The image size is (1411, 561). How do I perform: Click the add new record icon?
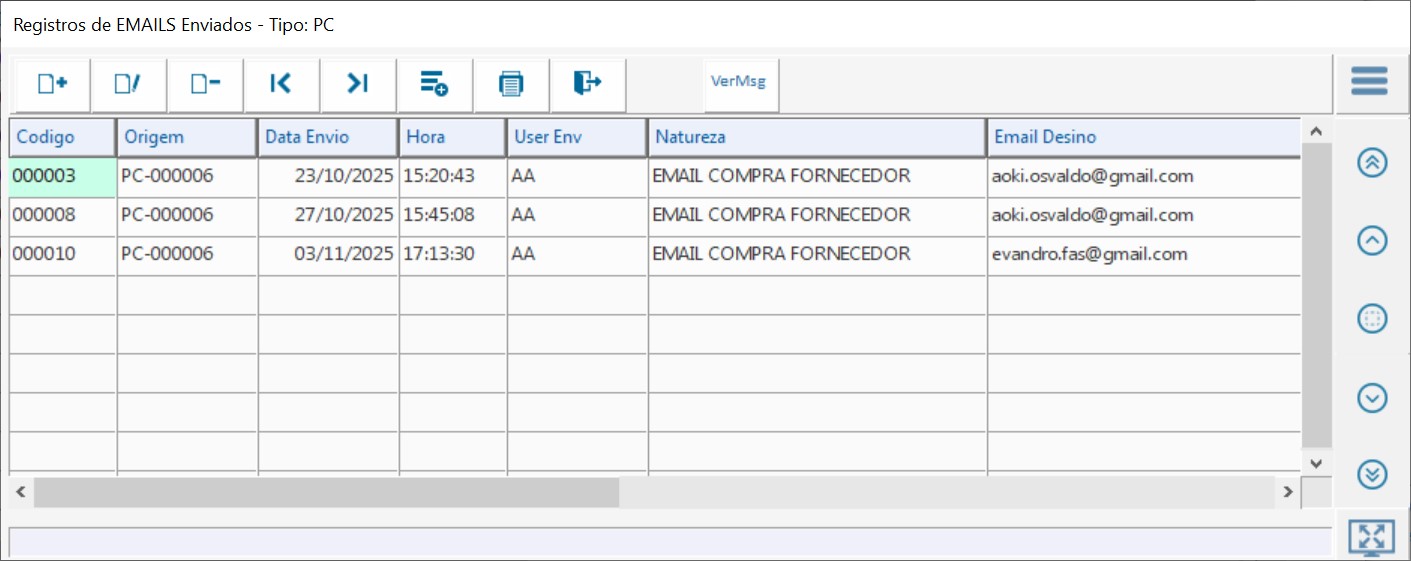[52, 85]
